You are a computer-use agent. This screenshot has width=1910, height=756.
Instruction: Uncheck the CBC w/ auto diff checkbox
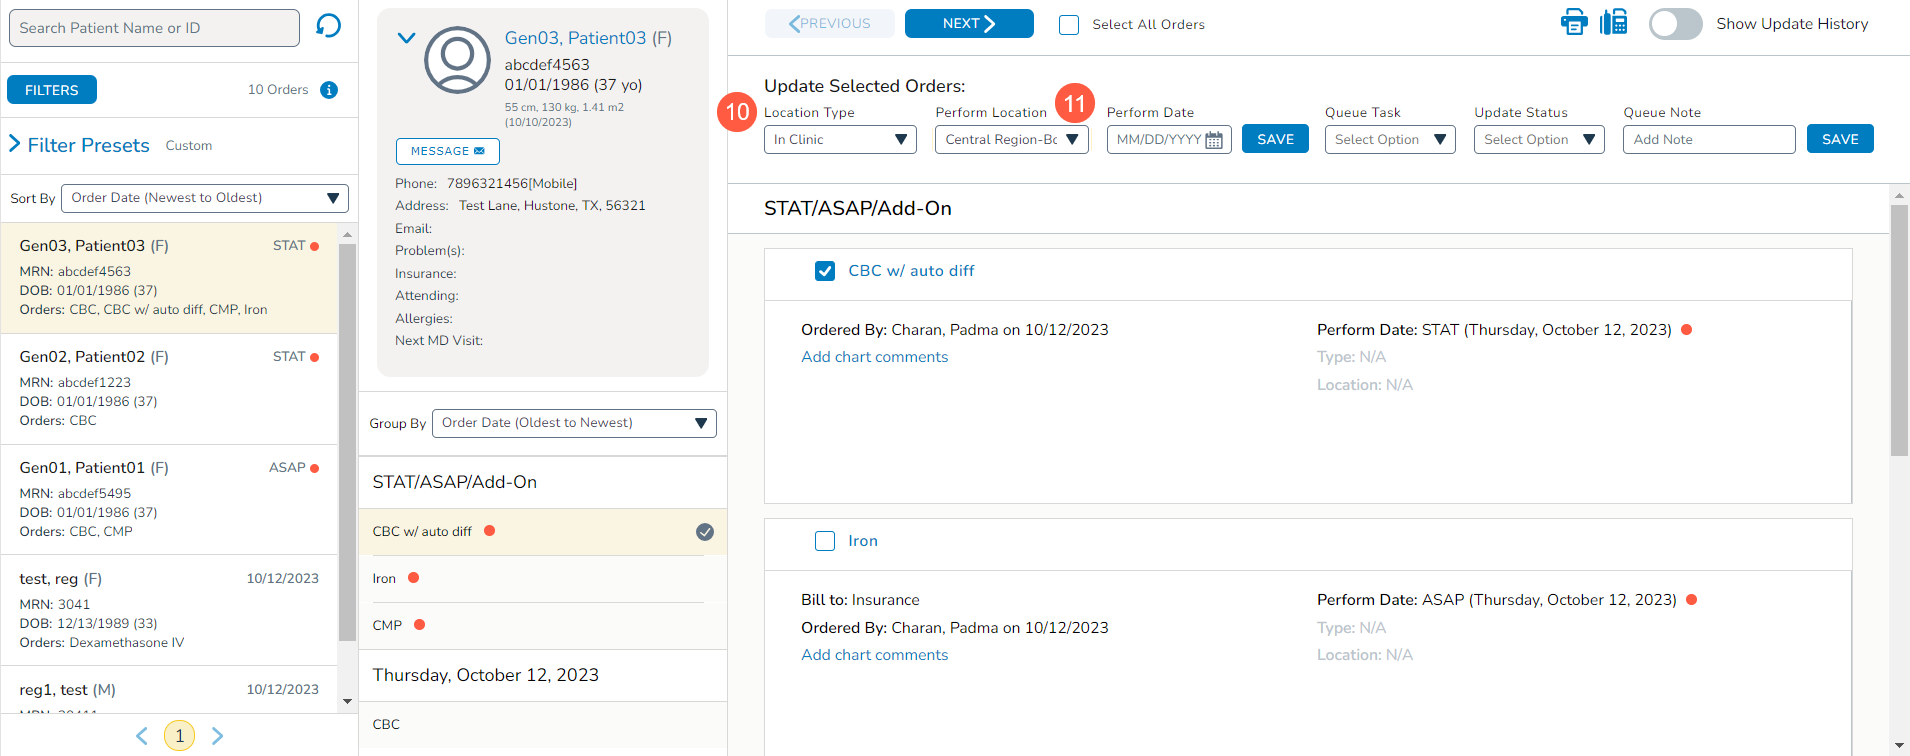(825, 271)
